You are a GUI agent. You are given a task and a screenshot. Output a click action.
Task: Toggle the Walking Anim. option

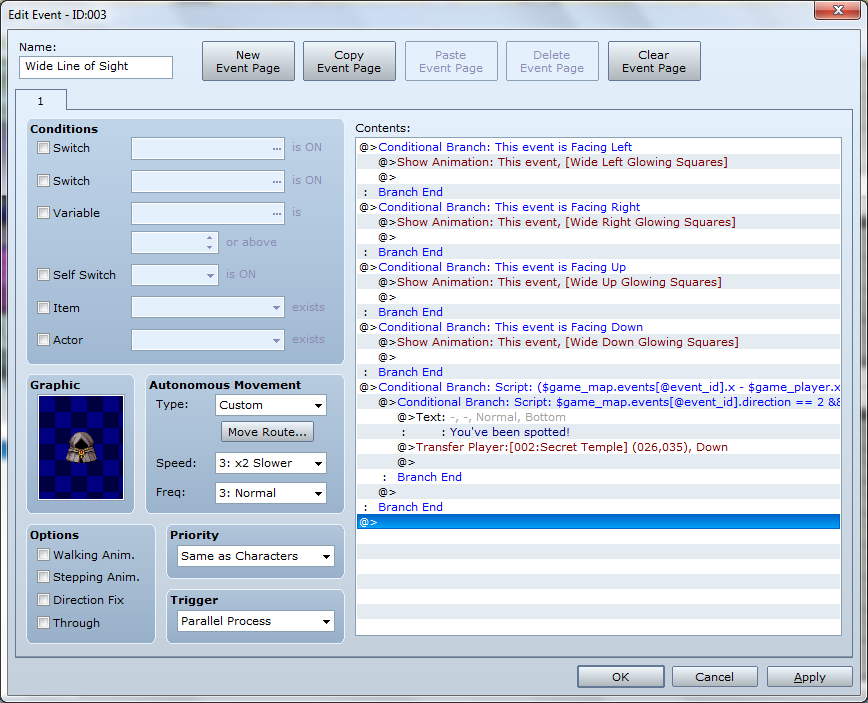(x=43, y=555)
